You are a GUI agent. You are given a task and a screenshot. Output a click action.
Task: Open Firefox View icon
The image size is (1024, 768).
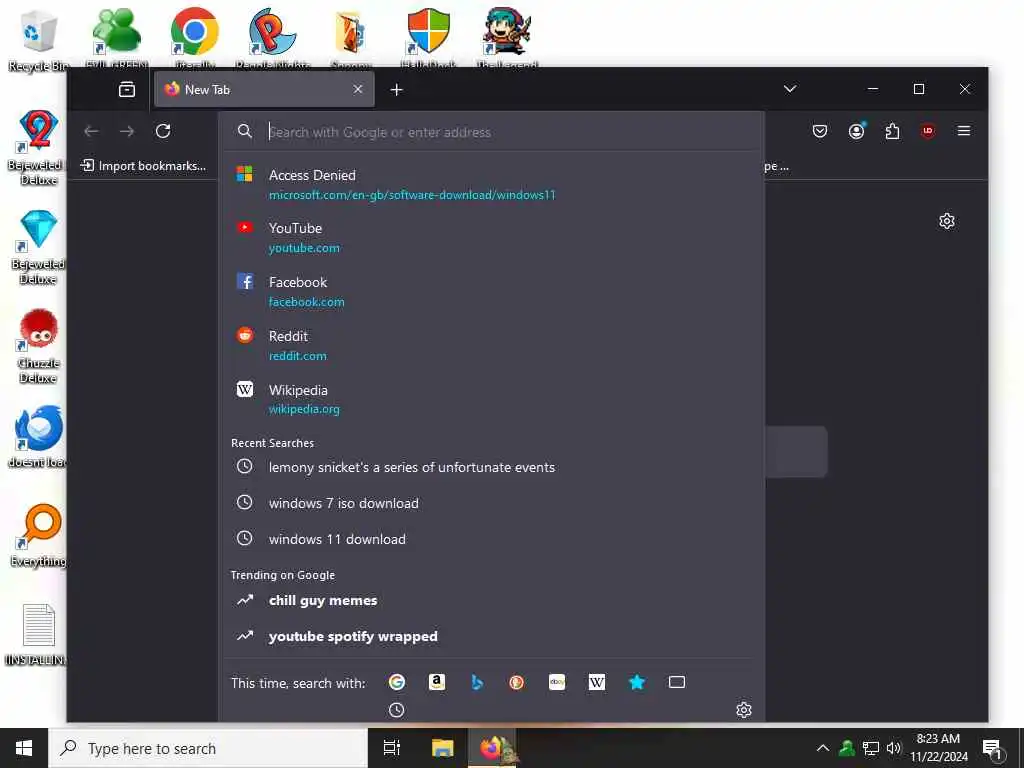[127, 89]
